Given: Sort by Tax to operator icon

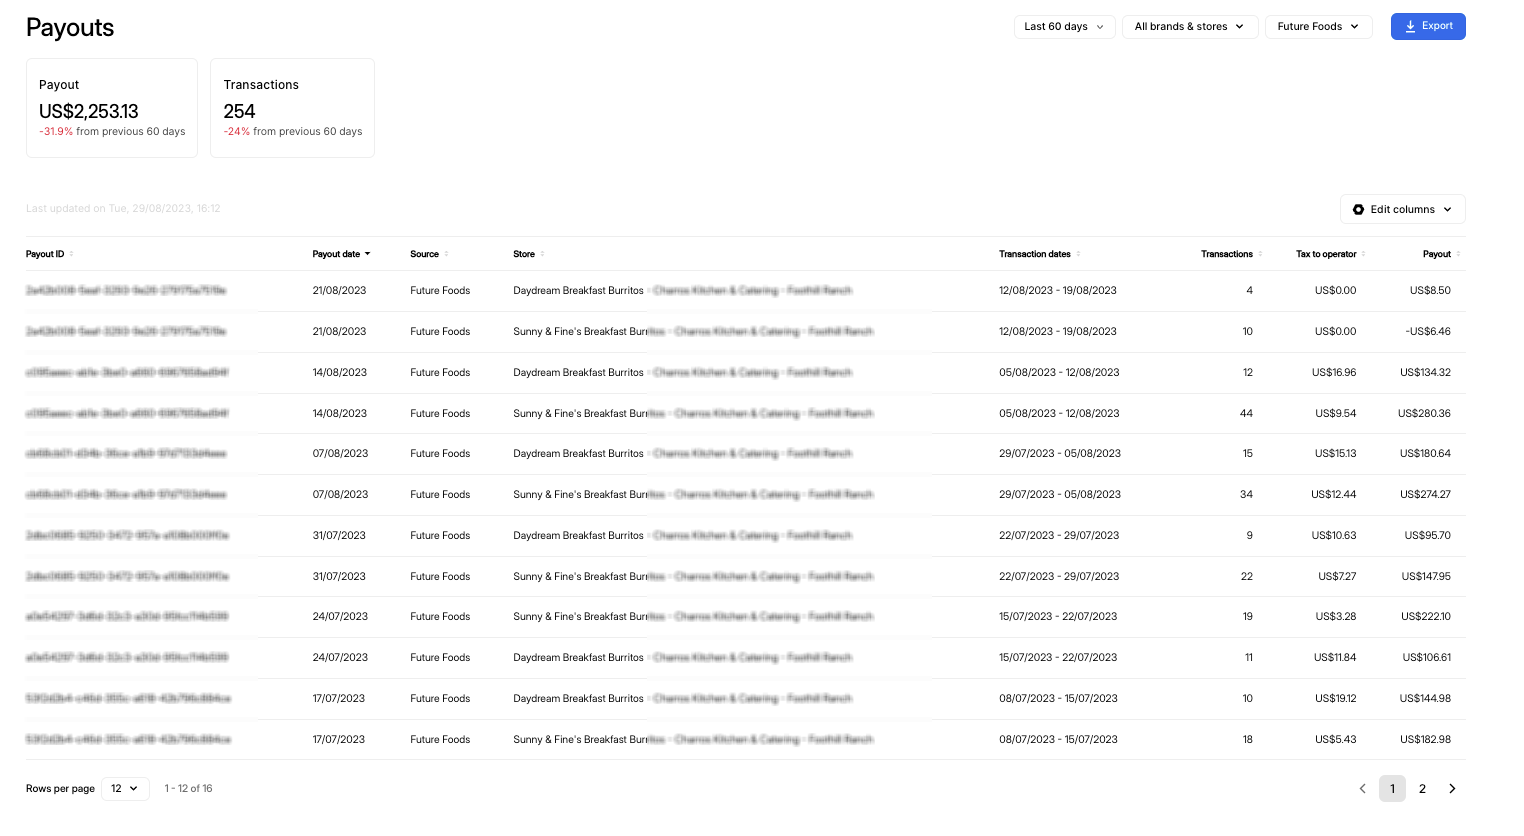Looking at the screenshot, I should [1364, 254].
